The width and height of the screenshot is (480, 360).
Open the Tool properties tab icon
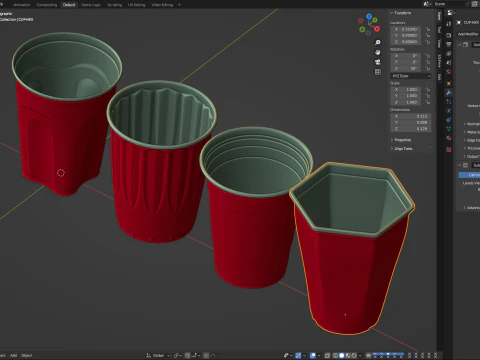pyautogui.click(x=449, y=23)
